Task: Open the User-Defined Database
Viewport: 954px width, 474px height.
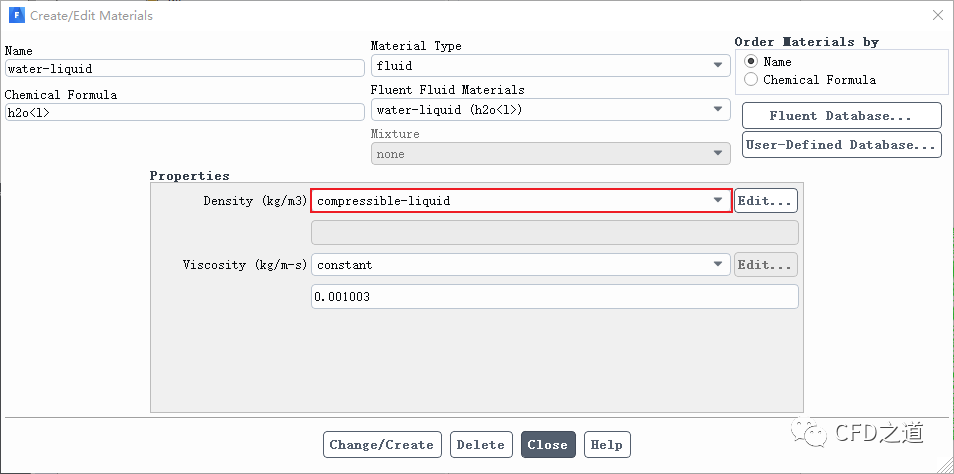Action: [841, 145]
